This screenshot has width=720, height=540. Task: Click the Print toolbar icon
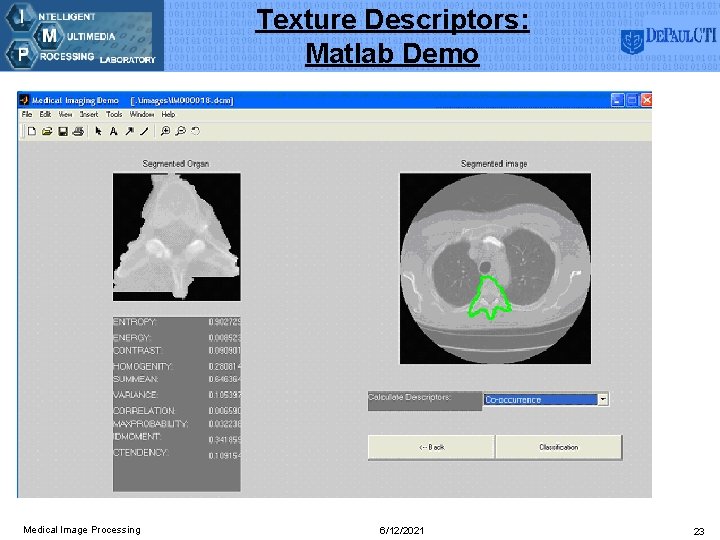click(x=79, y=131)
